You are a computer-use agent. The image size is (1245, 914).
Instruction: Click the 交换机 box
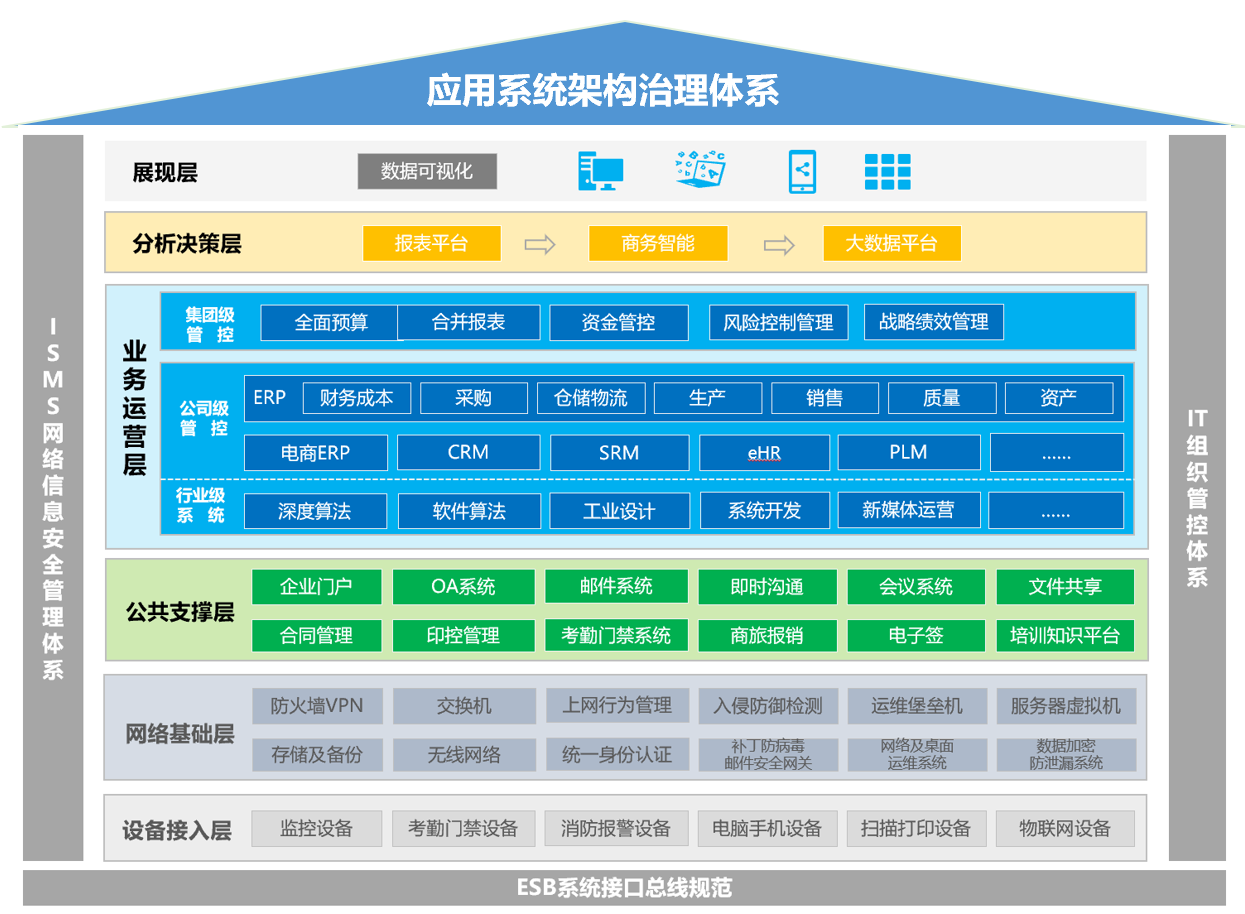point(464,706)
